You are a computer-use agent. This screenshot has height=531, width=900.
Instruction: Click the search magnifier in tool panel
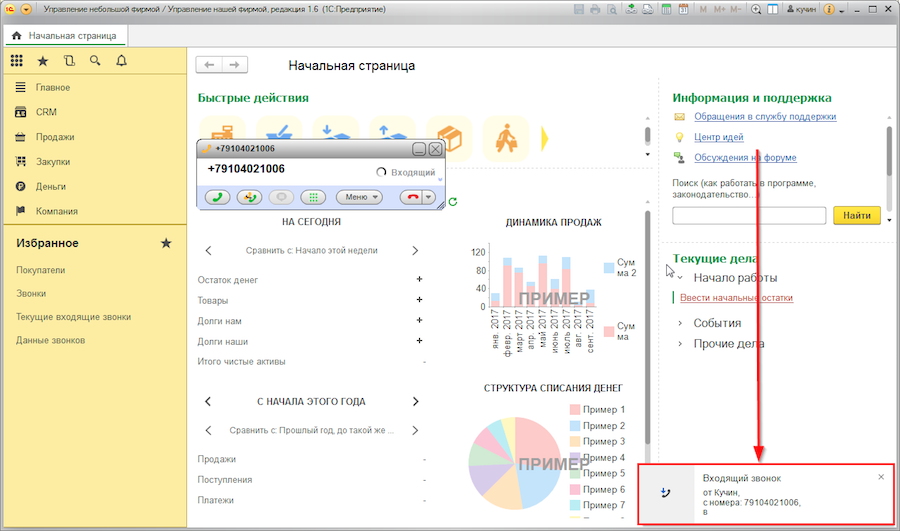click(x=95, y=61)
